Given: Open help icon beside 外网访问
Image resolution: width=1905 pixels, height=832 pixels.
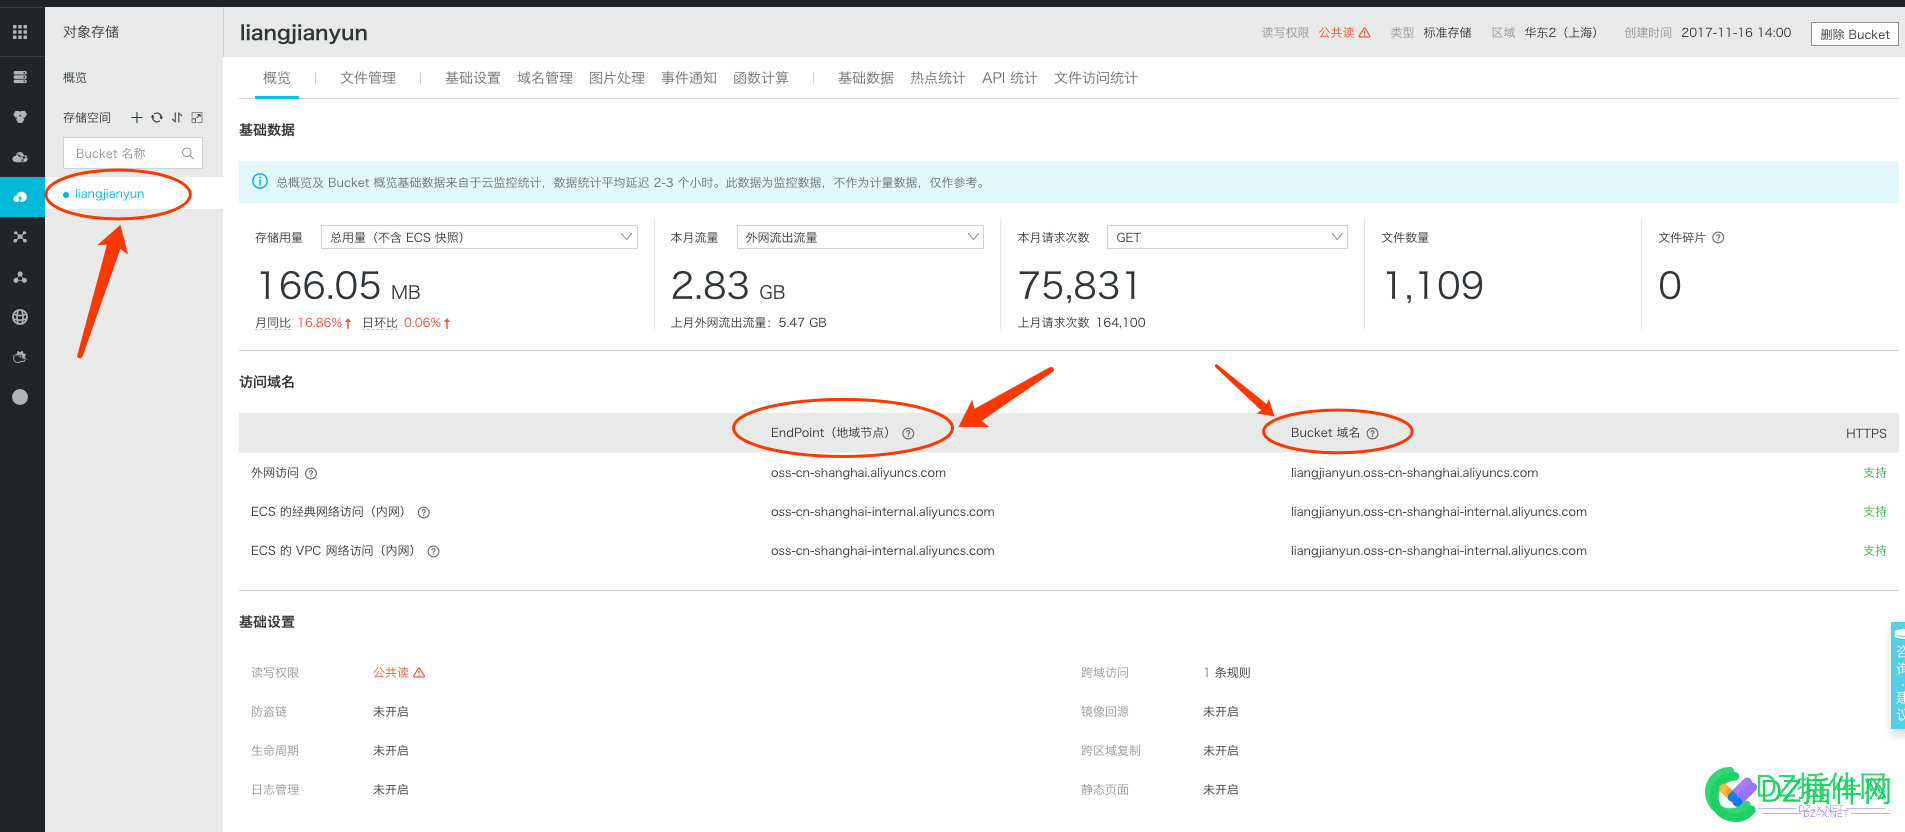Looking at the screenshot, I should (311, 473).
